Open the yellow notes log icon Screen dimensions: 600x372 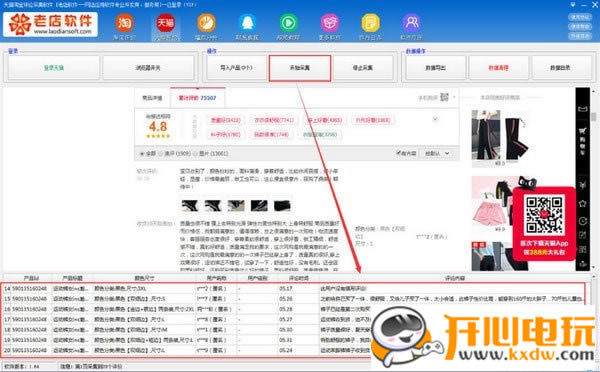point(370,23)
